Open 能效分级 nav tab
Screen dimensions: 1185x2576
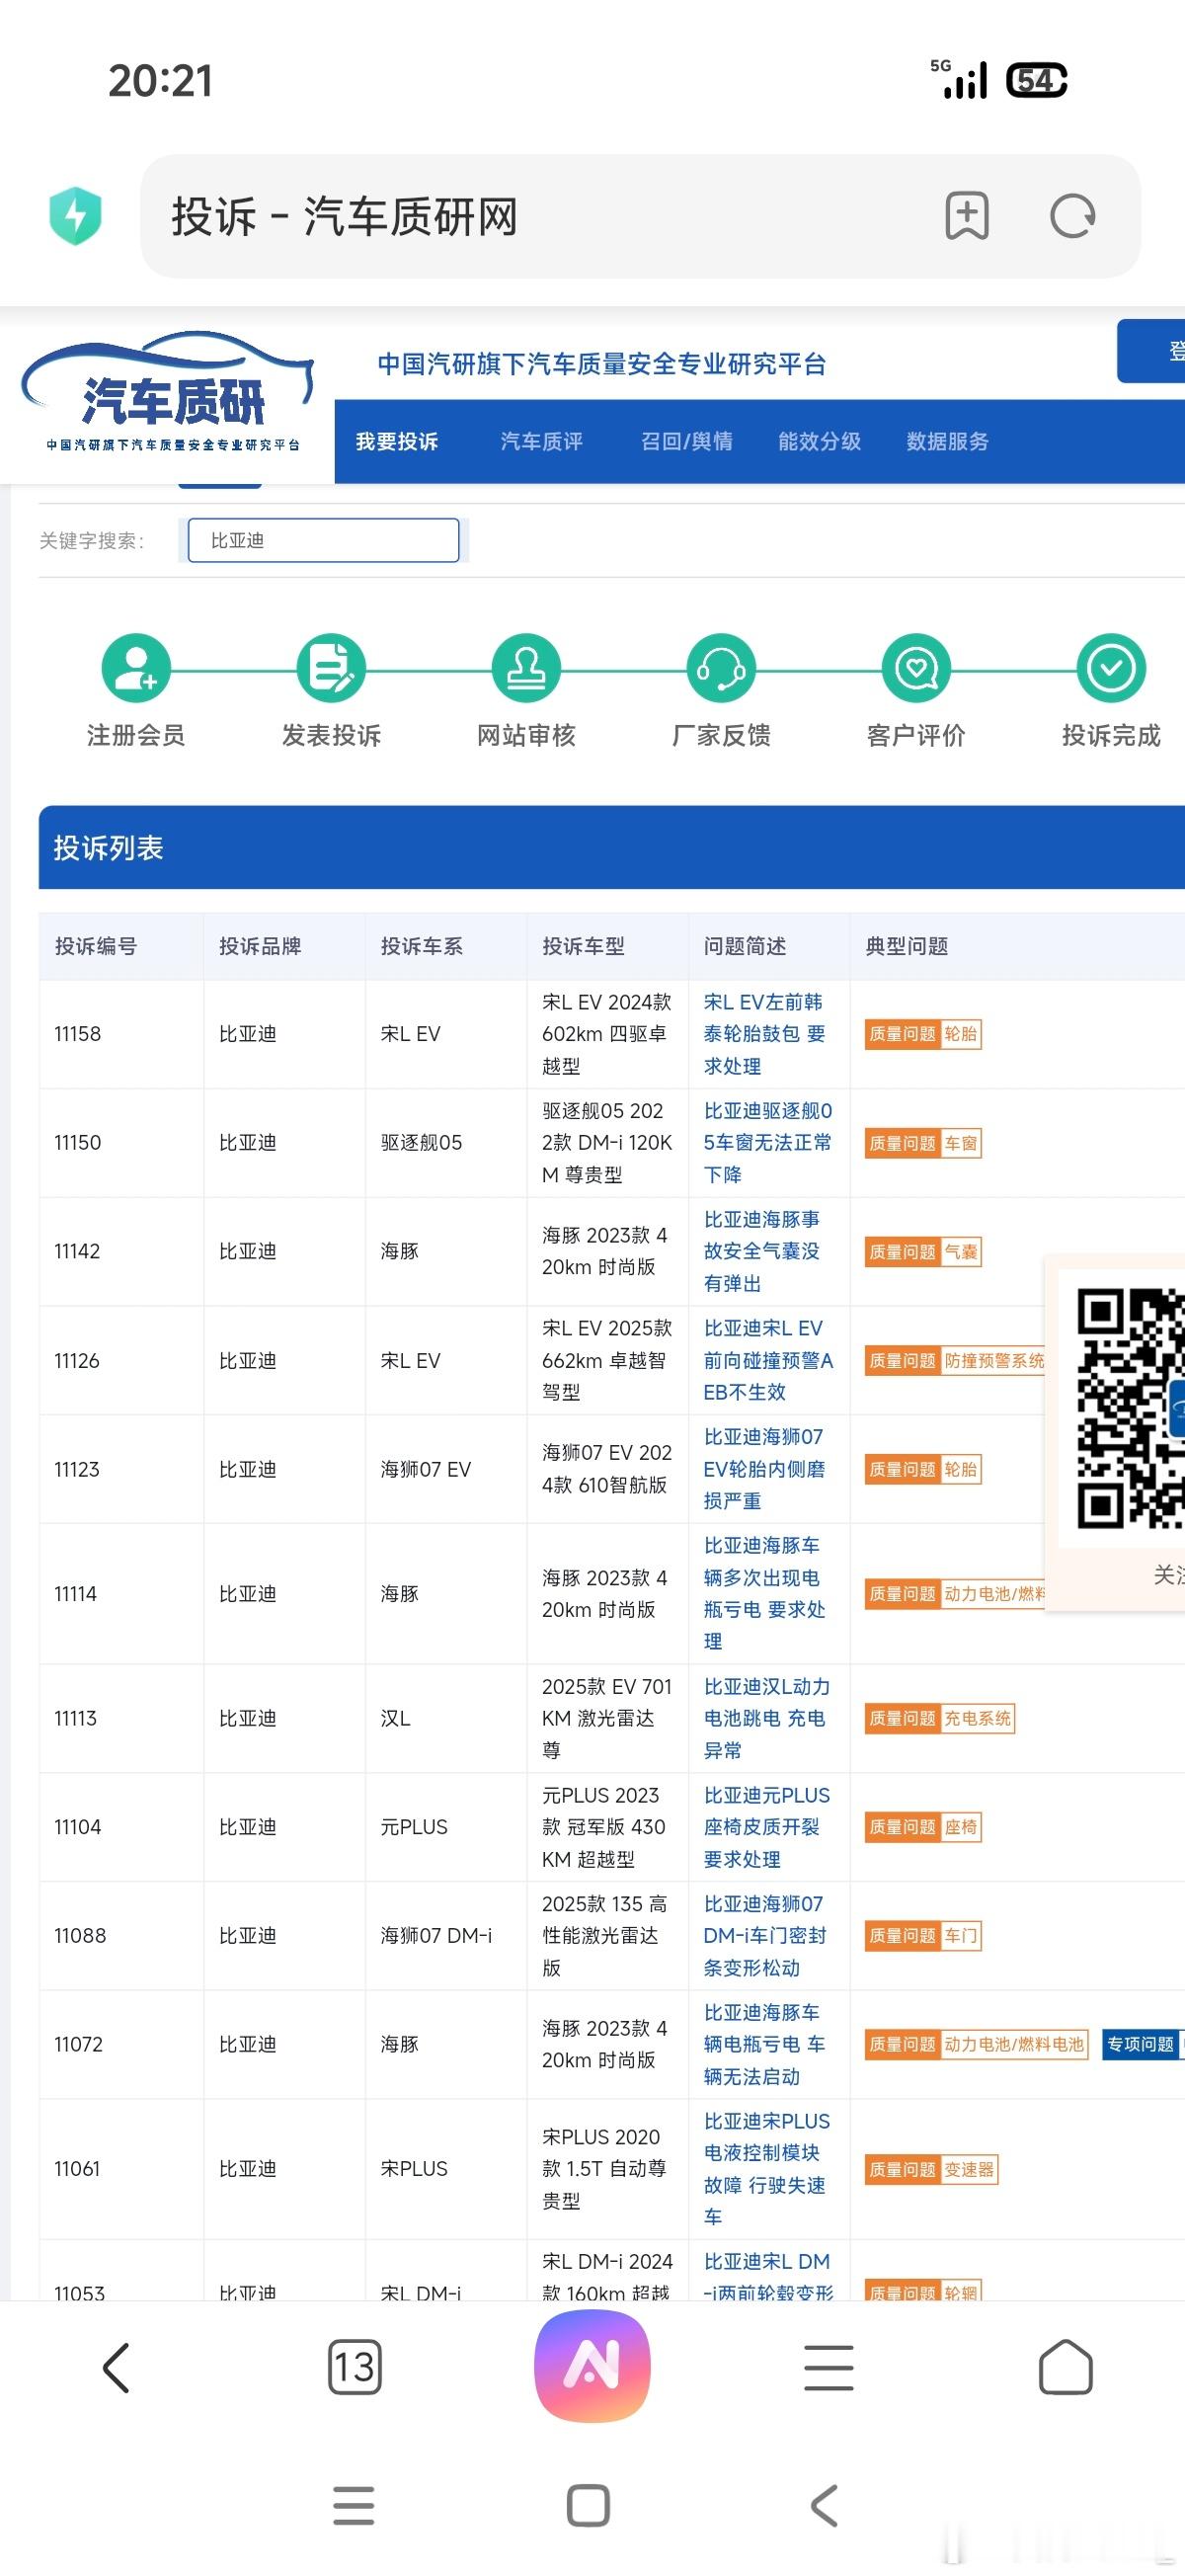pyautogui.click(x=820, y=442)
